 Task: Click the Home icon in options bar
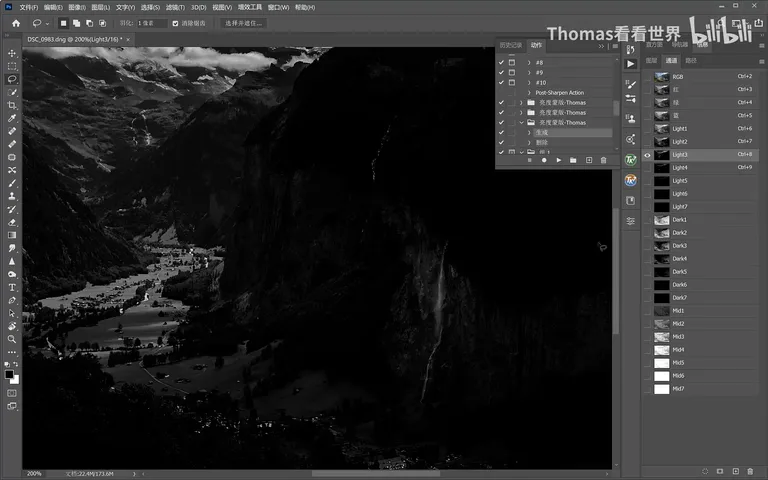point(16,23)
